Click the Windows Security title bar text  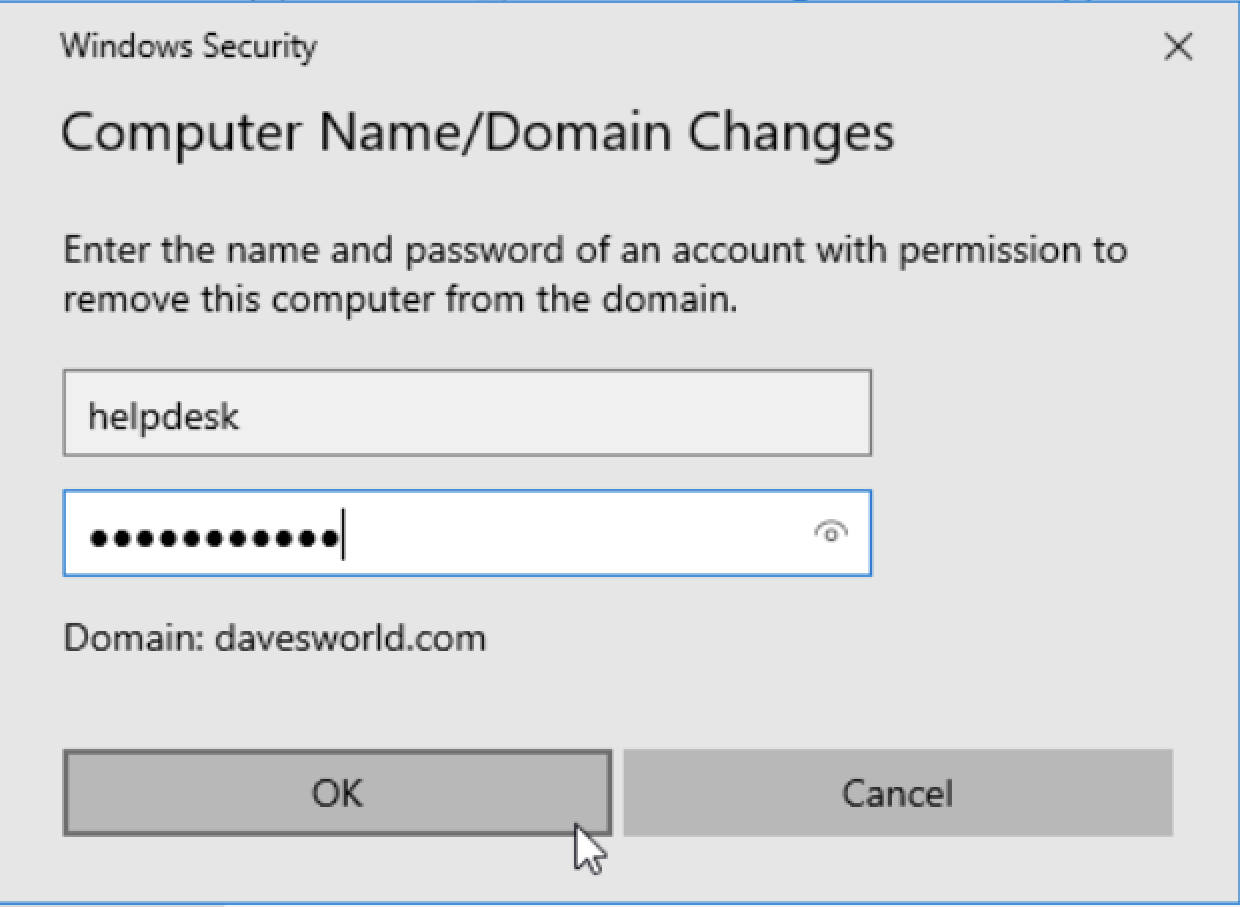(188, 47)
